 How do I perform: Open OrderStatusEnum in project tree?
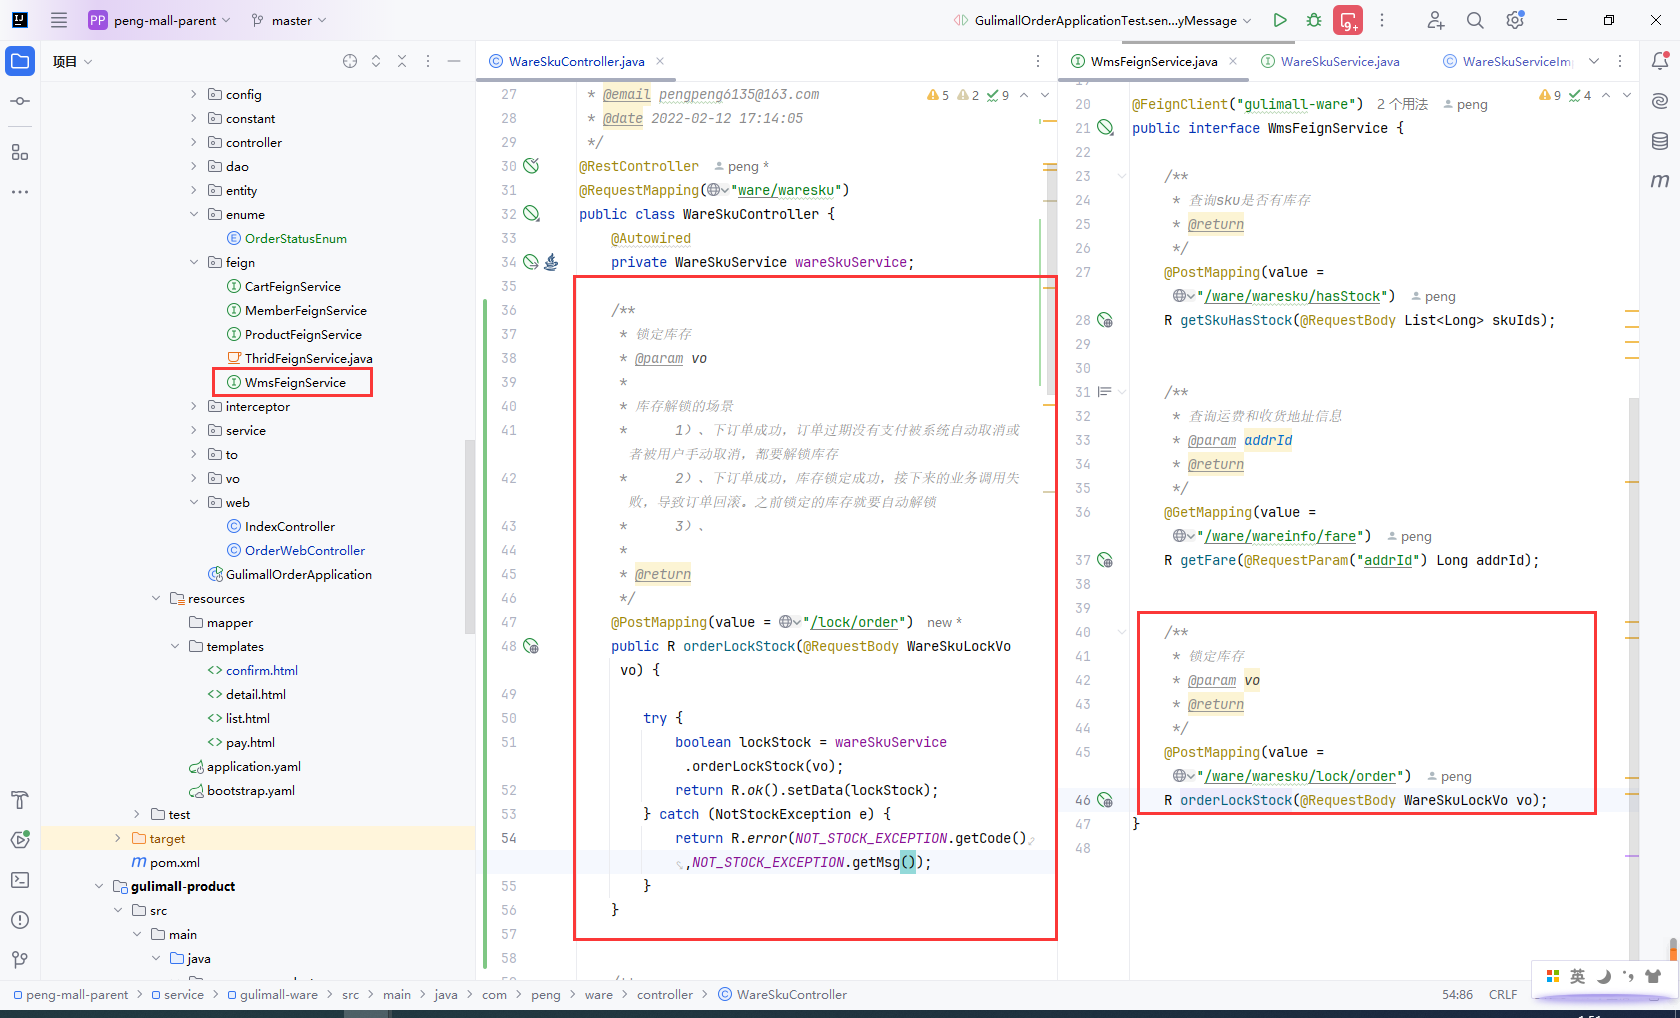295,238
